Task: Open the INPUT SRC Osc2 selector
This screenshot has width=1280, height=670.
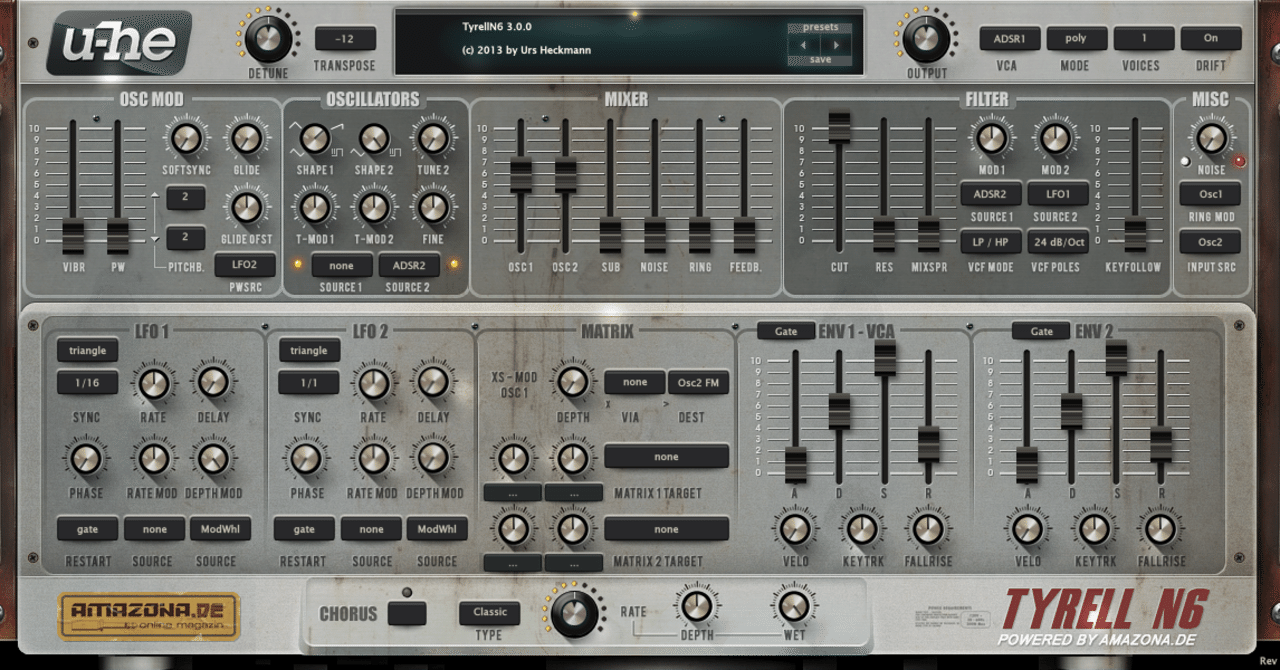Action: [x=1210, y=242]
